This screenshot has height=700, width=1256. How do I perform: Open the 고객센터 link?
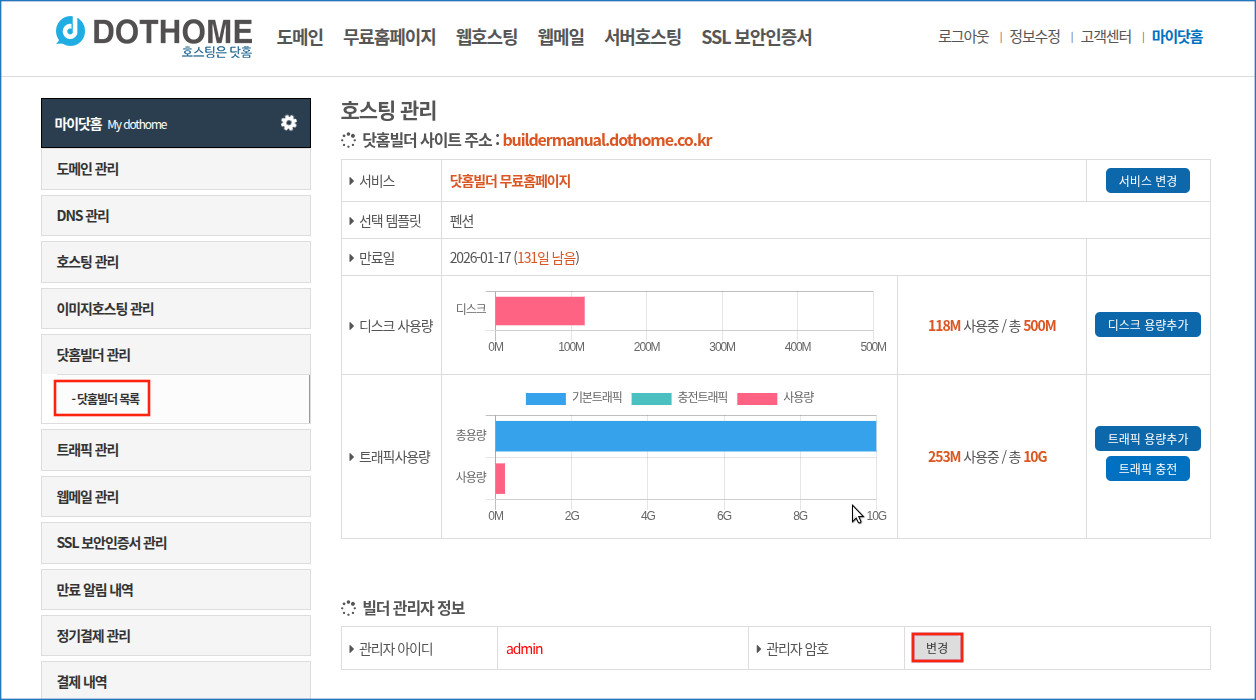(x=1106, y=37)
